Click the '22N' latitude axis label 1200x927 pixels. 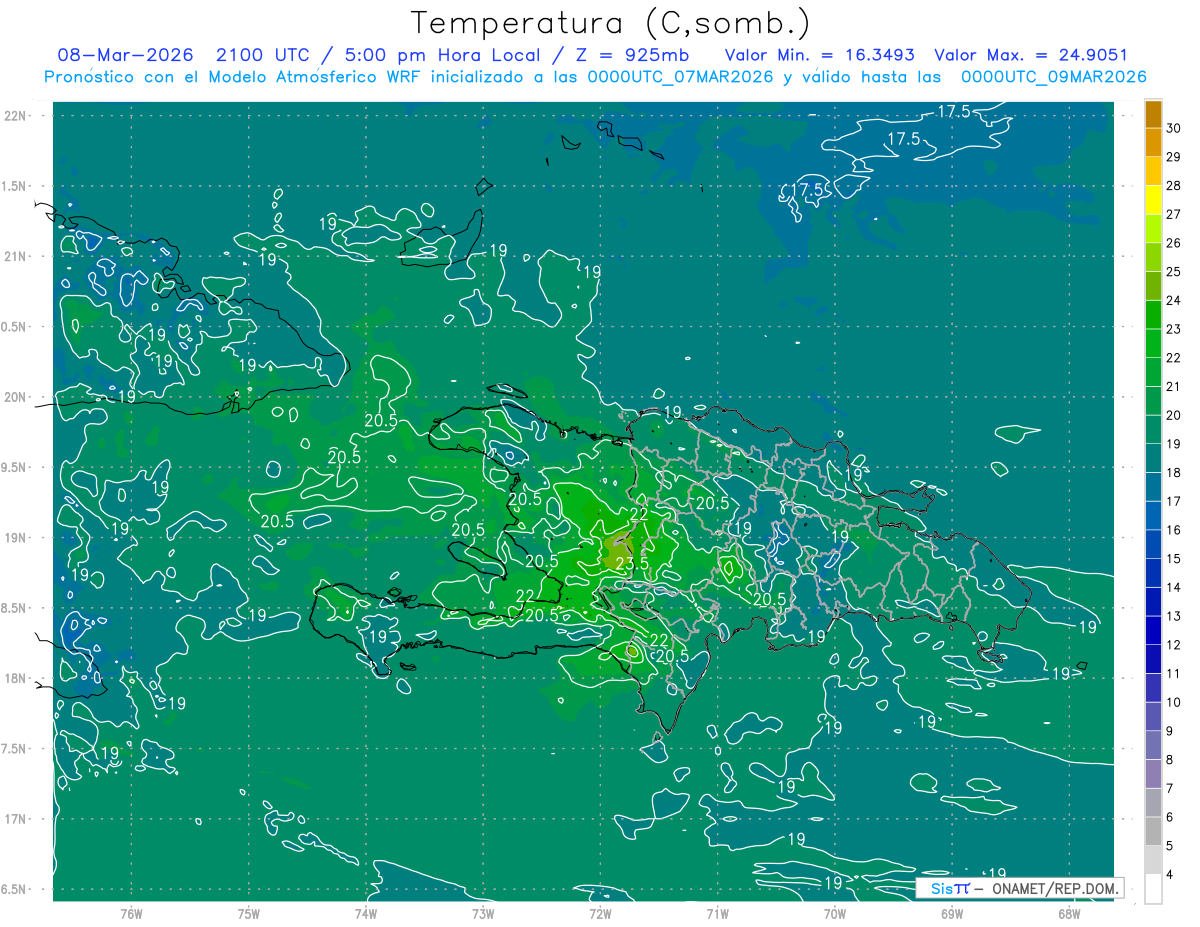(x=14, y=115)
